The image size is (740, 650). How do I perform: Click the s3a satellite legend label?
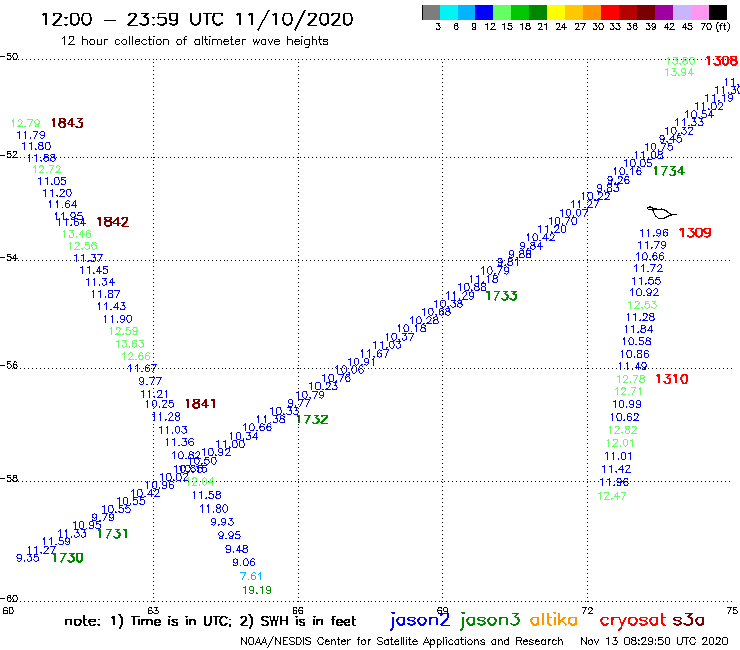coord(688,620)
